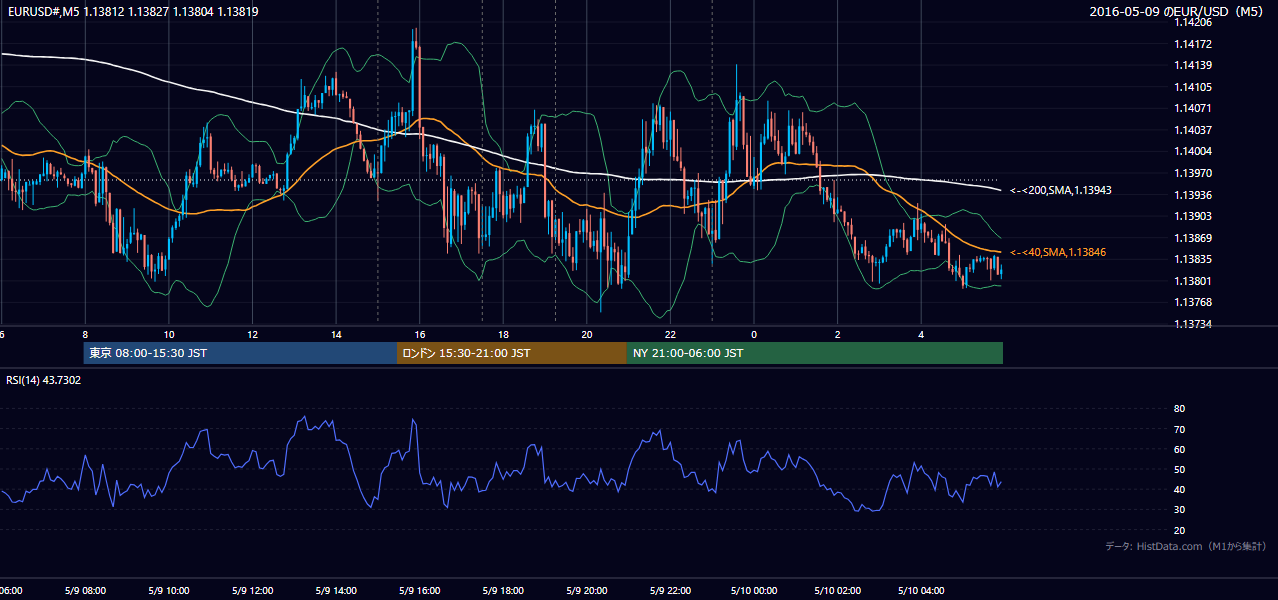Click RSI level 50 on axis
Screen dimensions: 1278x600
click(1179, 469)
